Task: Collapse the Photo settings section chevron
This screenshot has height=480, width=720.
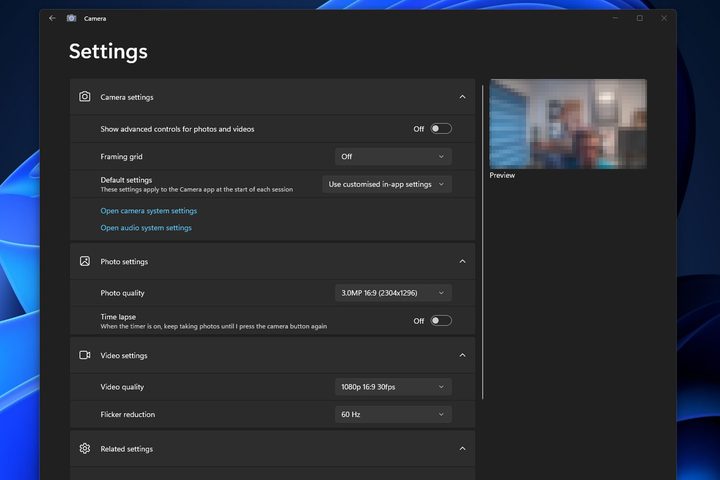Action: pos(462,261)
